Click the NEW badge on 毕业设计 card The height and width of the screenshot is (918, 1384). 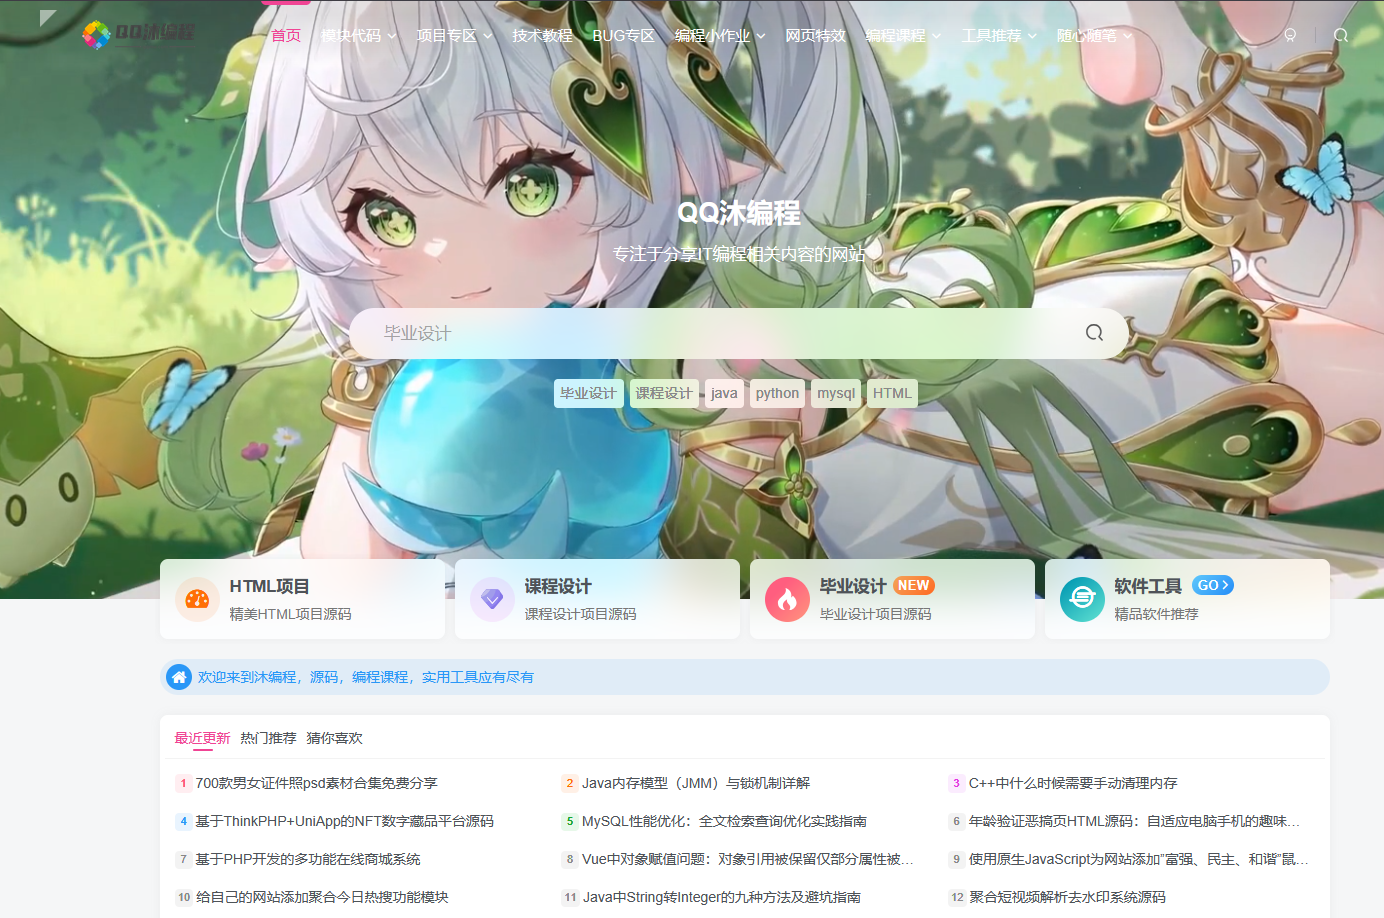(913, 585)
